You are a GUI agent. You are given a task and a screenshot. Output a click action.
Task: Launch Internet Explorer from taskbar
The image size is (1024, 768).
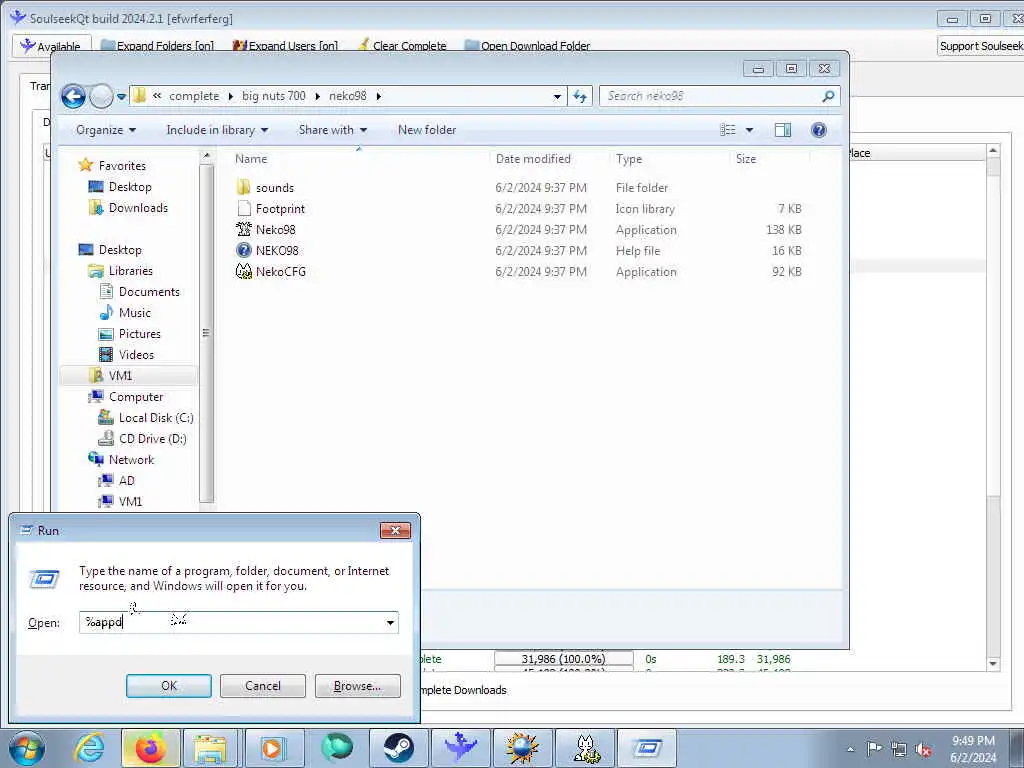89,748
